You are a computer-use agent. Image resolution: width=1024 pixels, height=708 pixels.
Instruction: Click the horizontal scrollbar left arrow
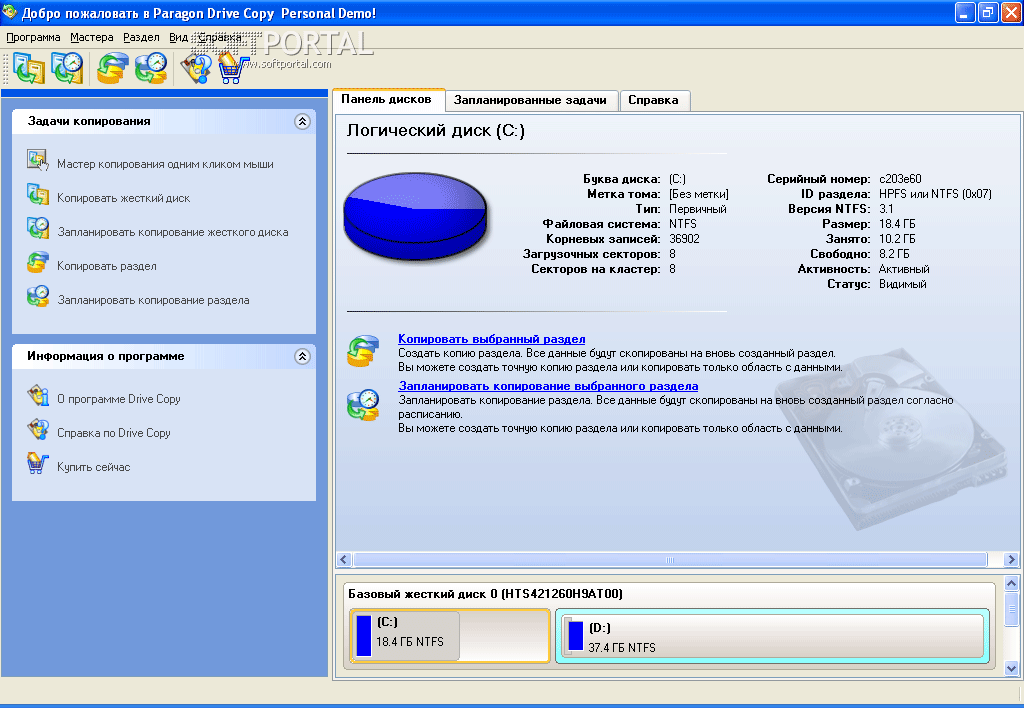[344, 560]
